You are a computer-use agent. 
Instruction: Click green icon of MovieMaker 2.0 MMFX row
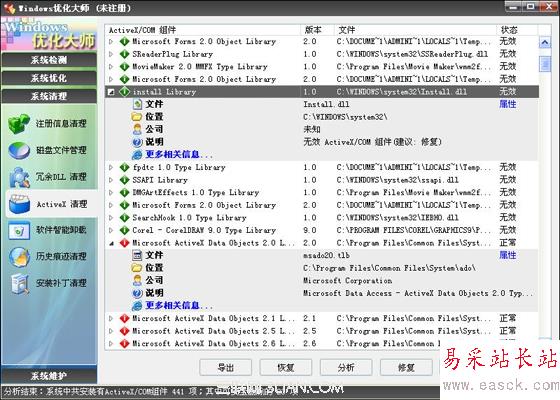click(x=124, y=67)
